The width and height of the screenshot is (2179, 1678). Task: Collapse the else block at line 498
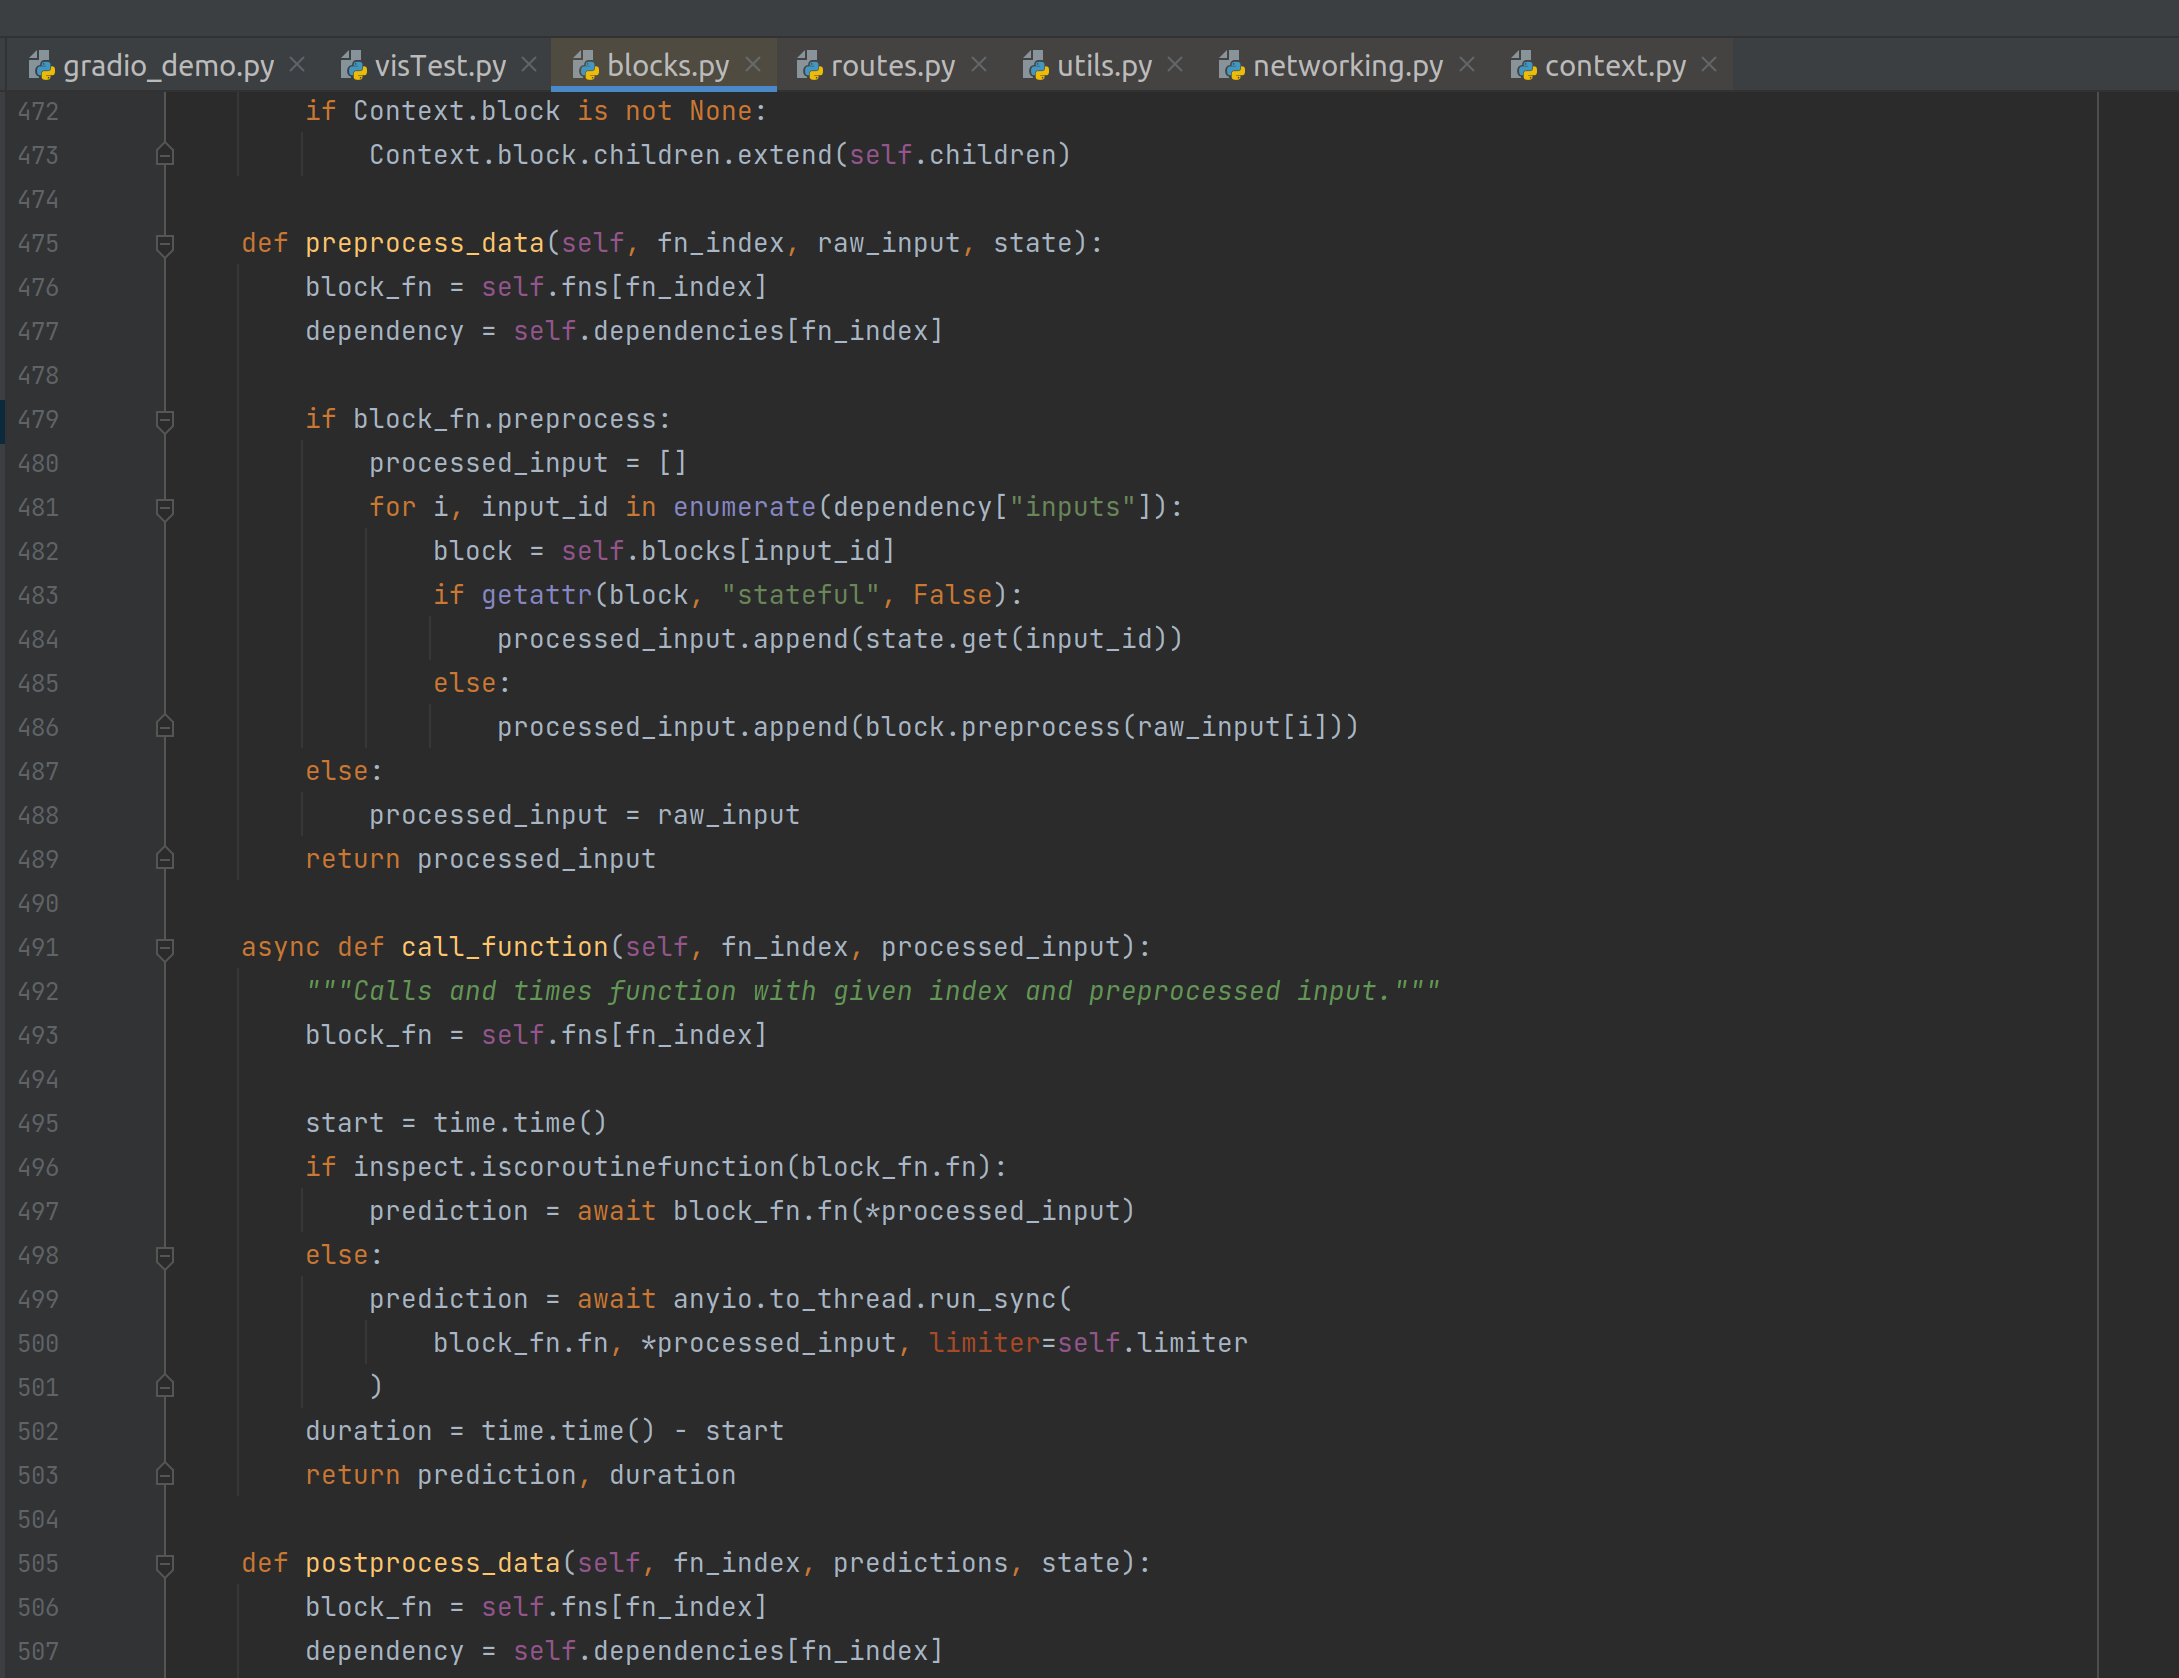pos(165,1256)
